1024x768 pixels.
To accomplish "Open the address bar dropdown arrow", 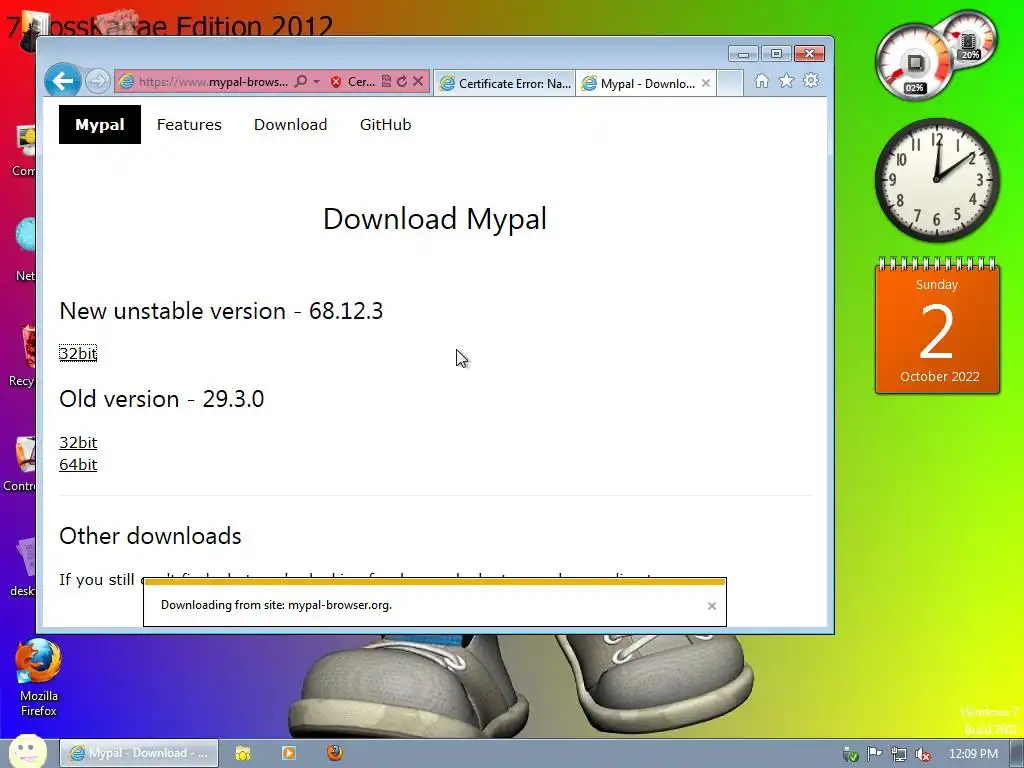I will [x=317, y=82].
